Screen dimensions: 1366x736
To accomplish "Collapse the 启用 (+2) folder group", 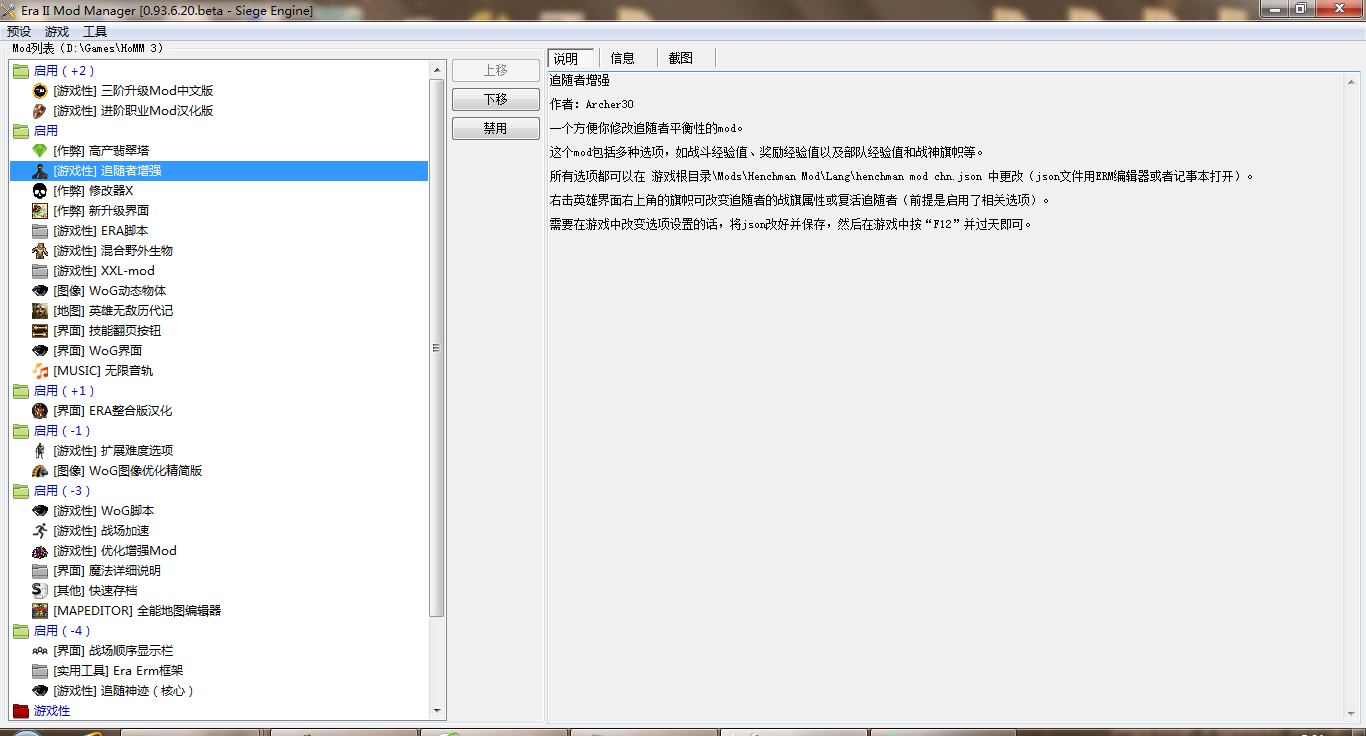I will coord(20,71).
